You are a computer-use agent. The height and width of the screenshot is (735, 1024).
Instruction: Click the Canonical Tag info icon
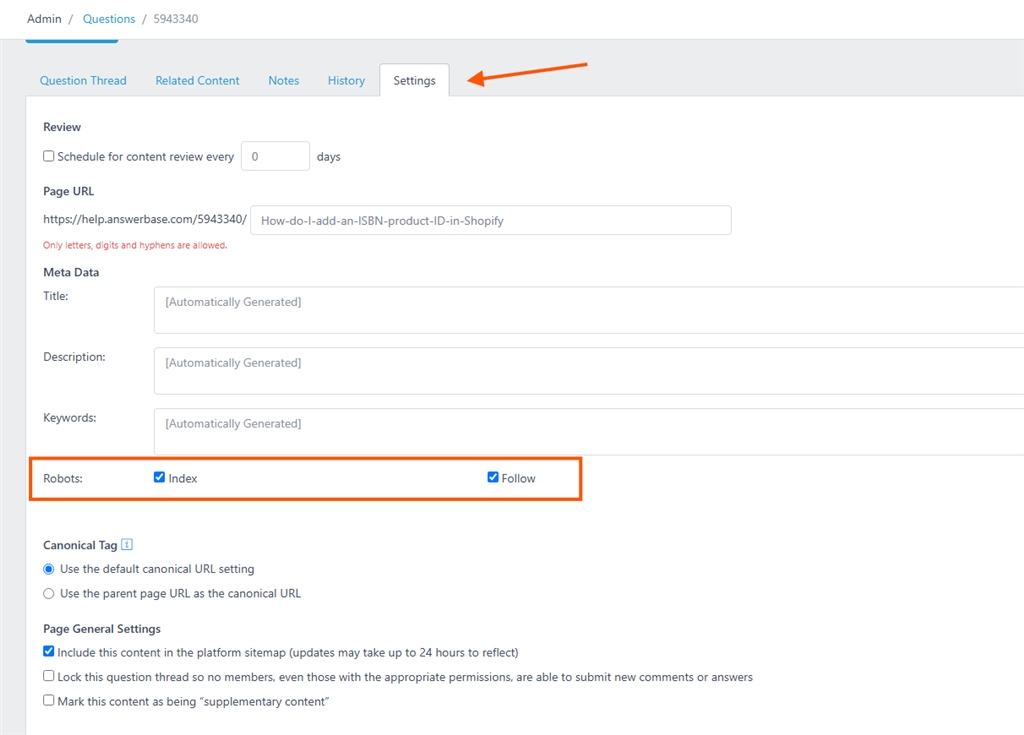pos(127,544)
